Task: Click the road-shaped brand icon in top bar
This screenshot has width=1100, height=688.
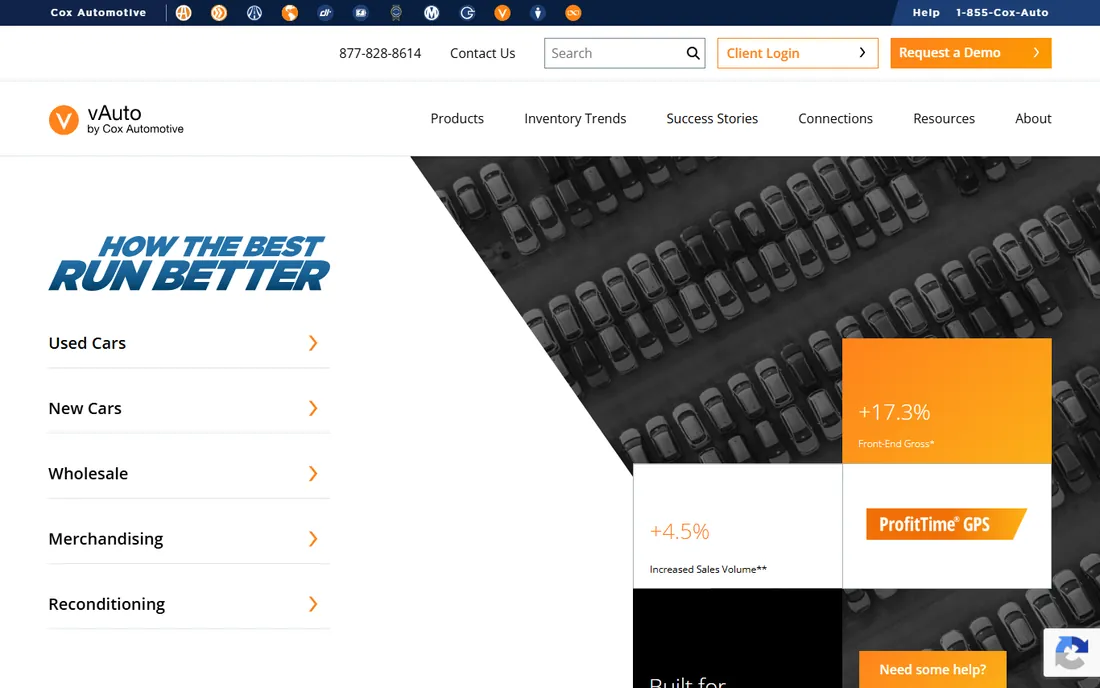Action: 254,13
